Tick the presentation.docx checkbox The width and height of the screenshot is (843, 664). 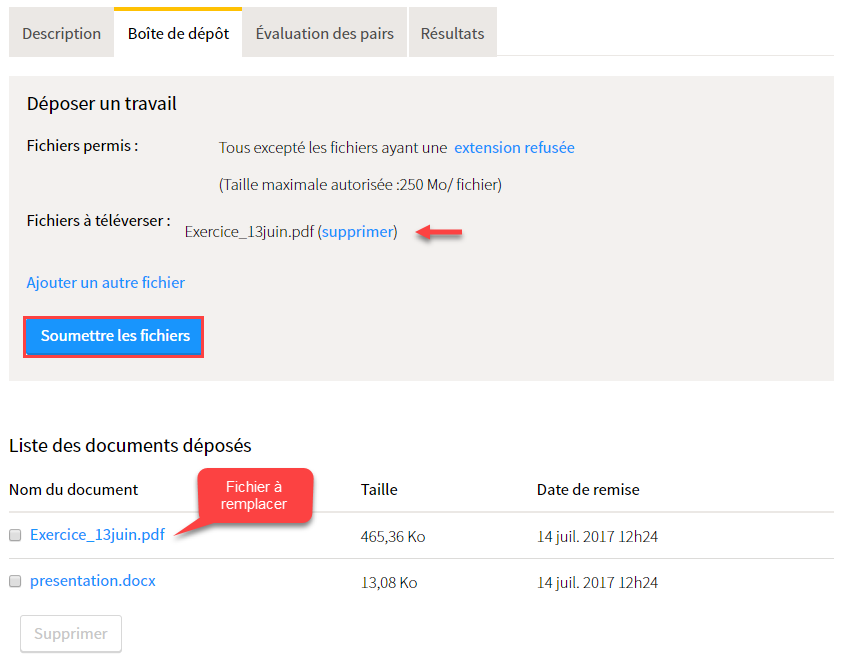(15, 581)
